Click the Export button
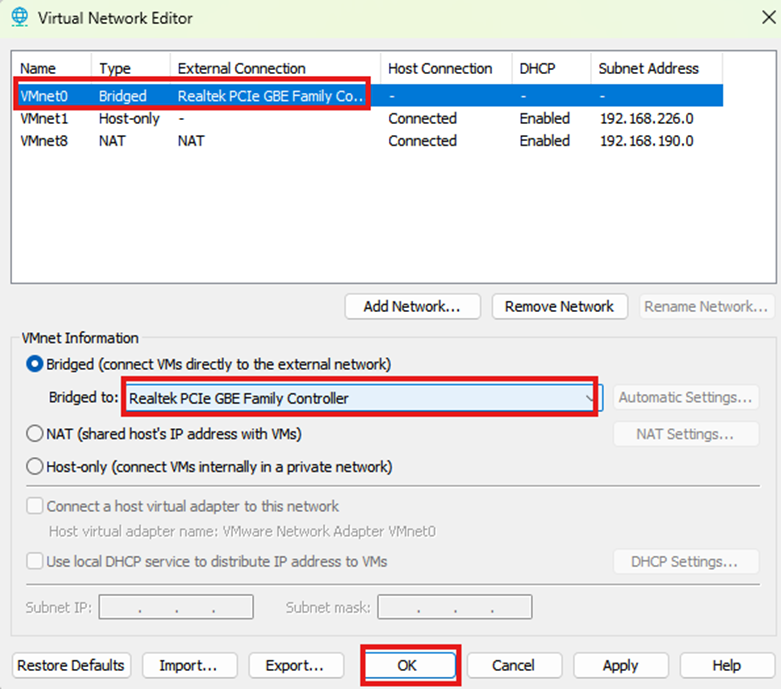 click(296, 666)
